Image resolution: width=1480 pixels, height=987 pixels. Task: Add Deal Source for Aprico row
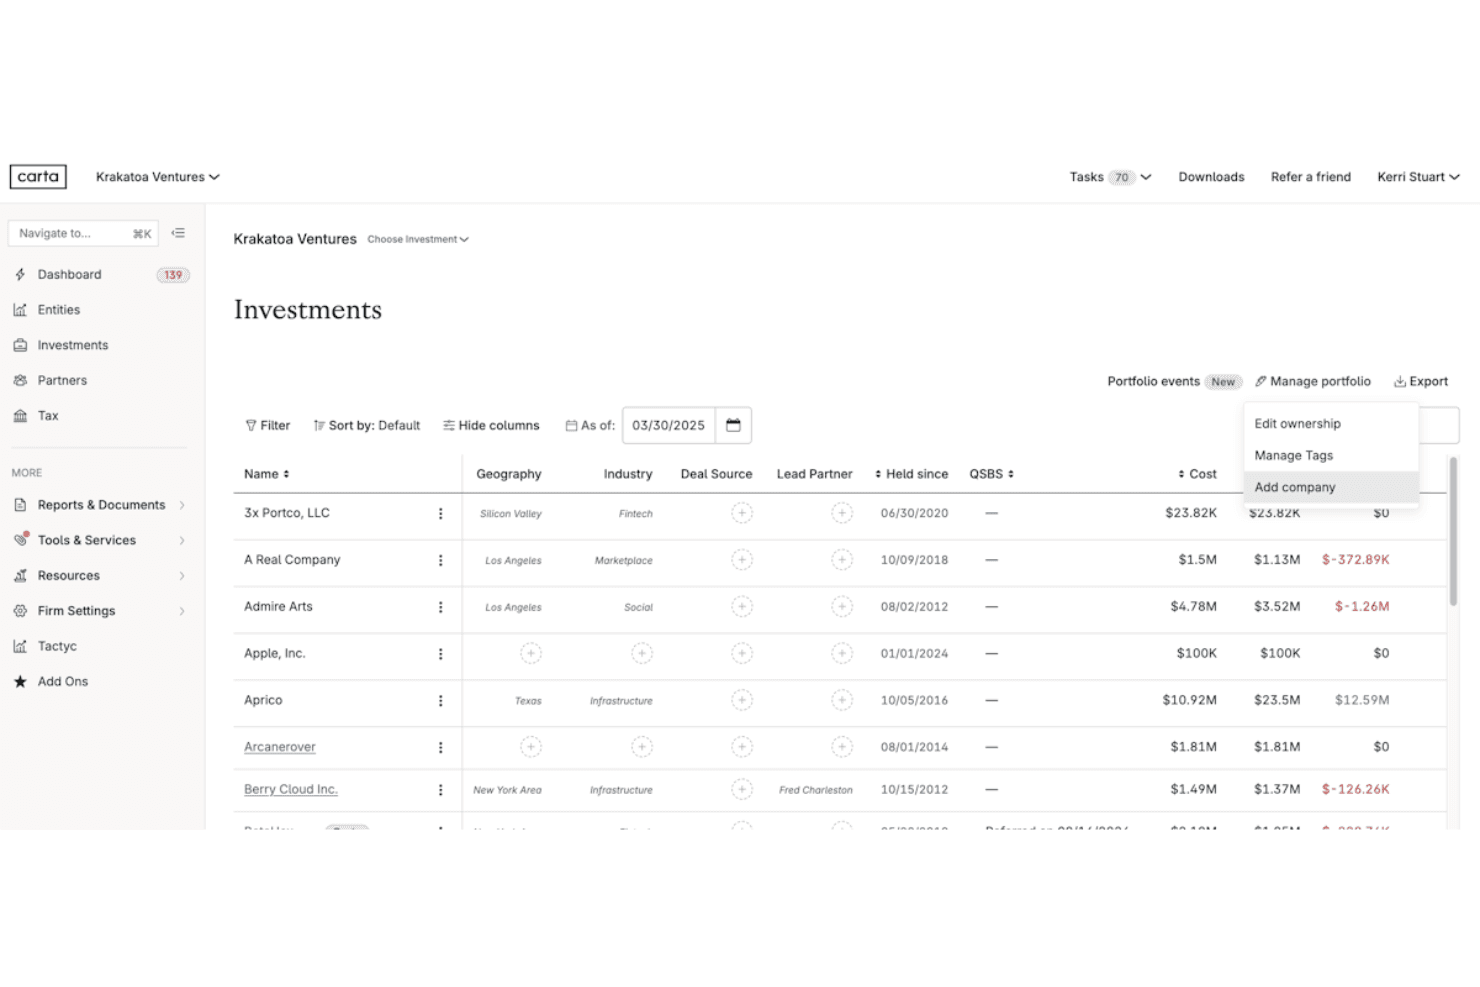(742, 700)
